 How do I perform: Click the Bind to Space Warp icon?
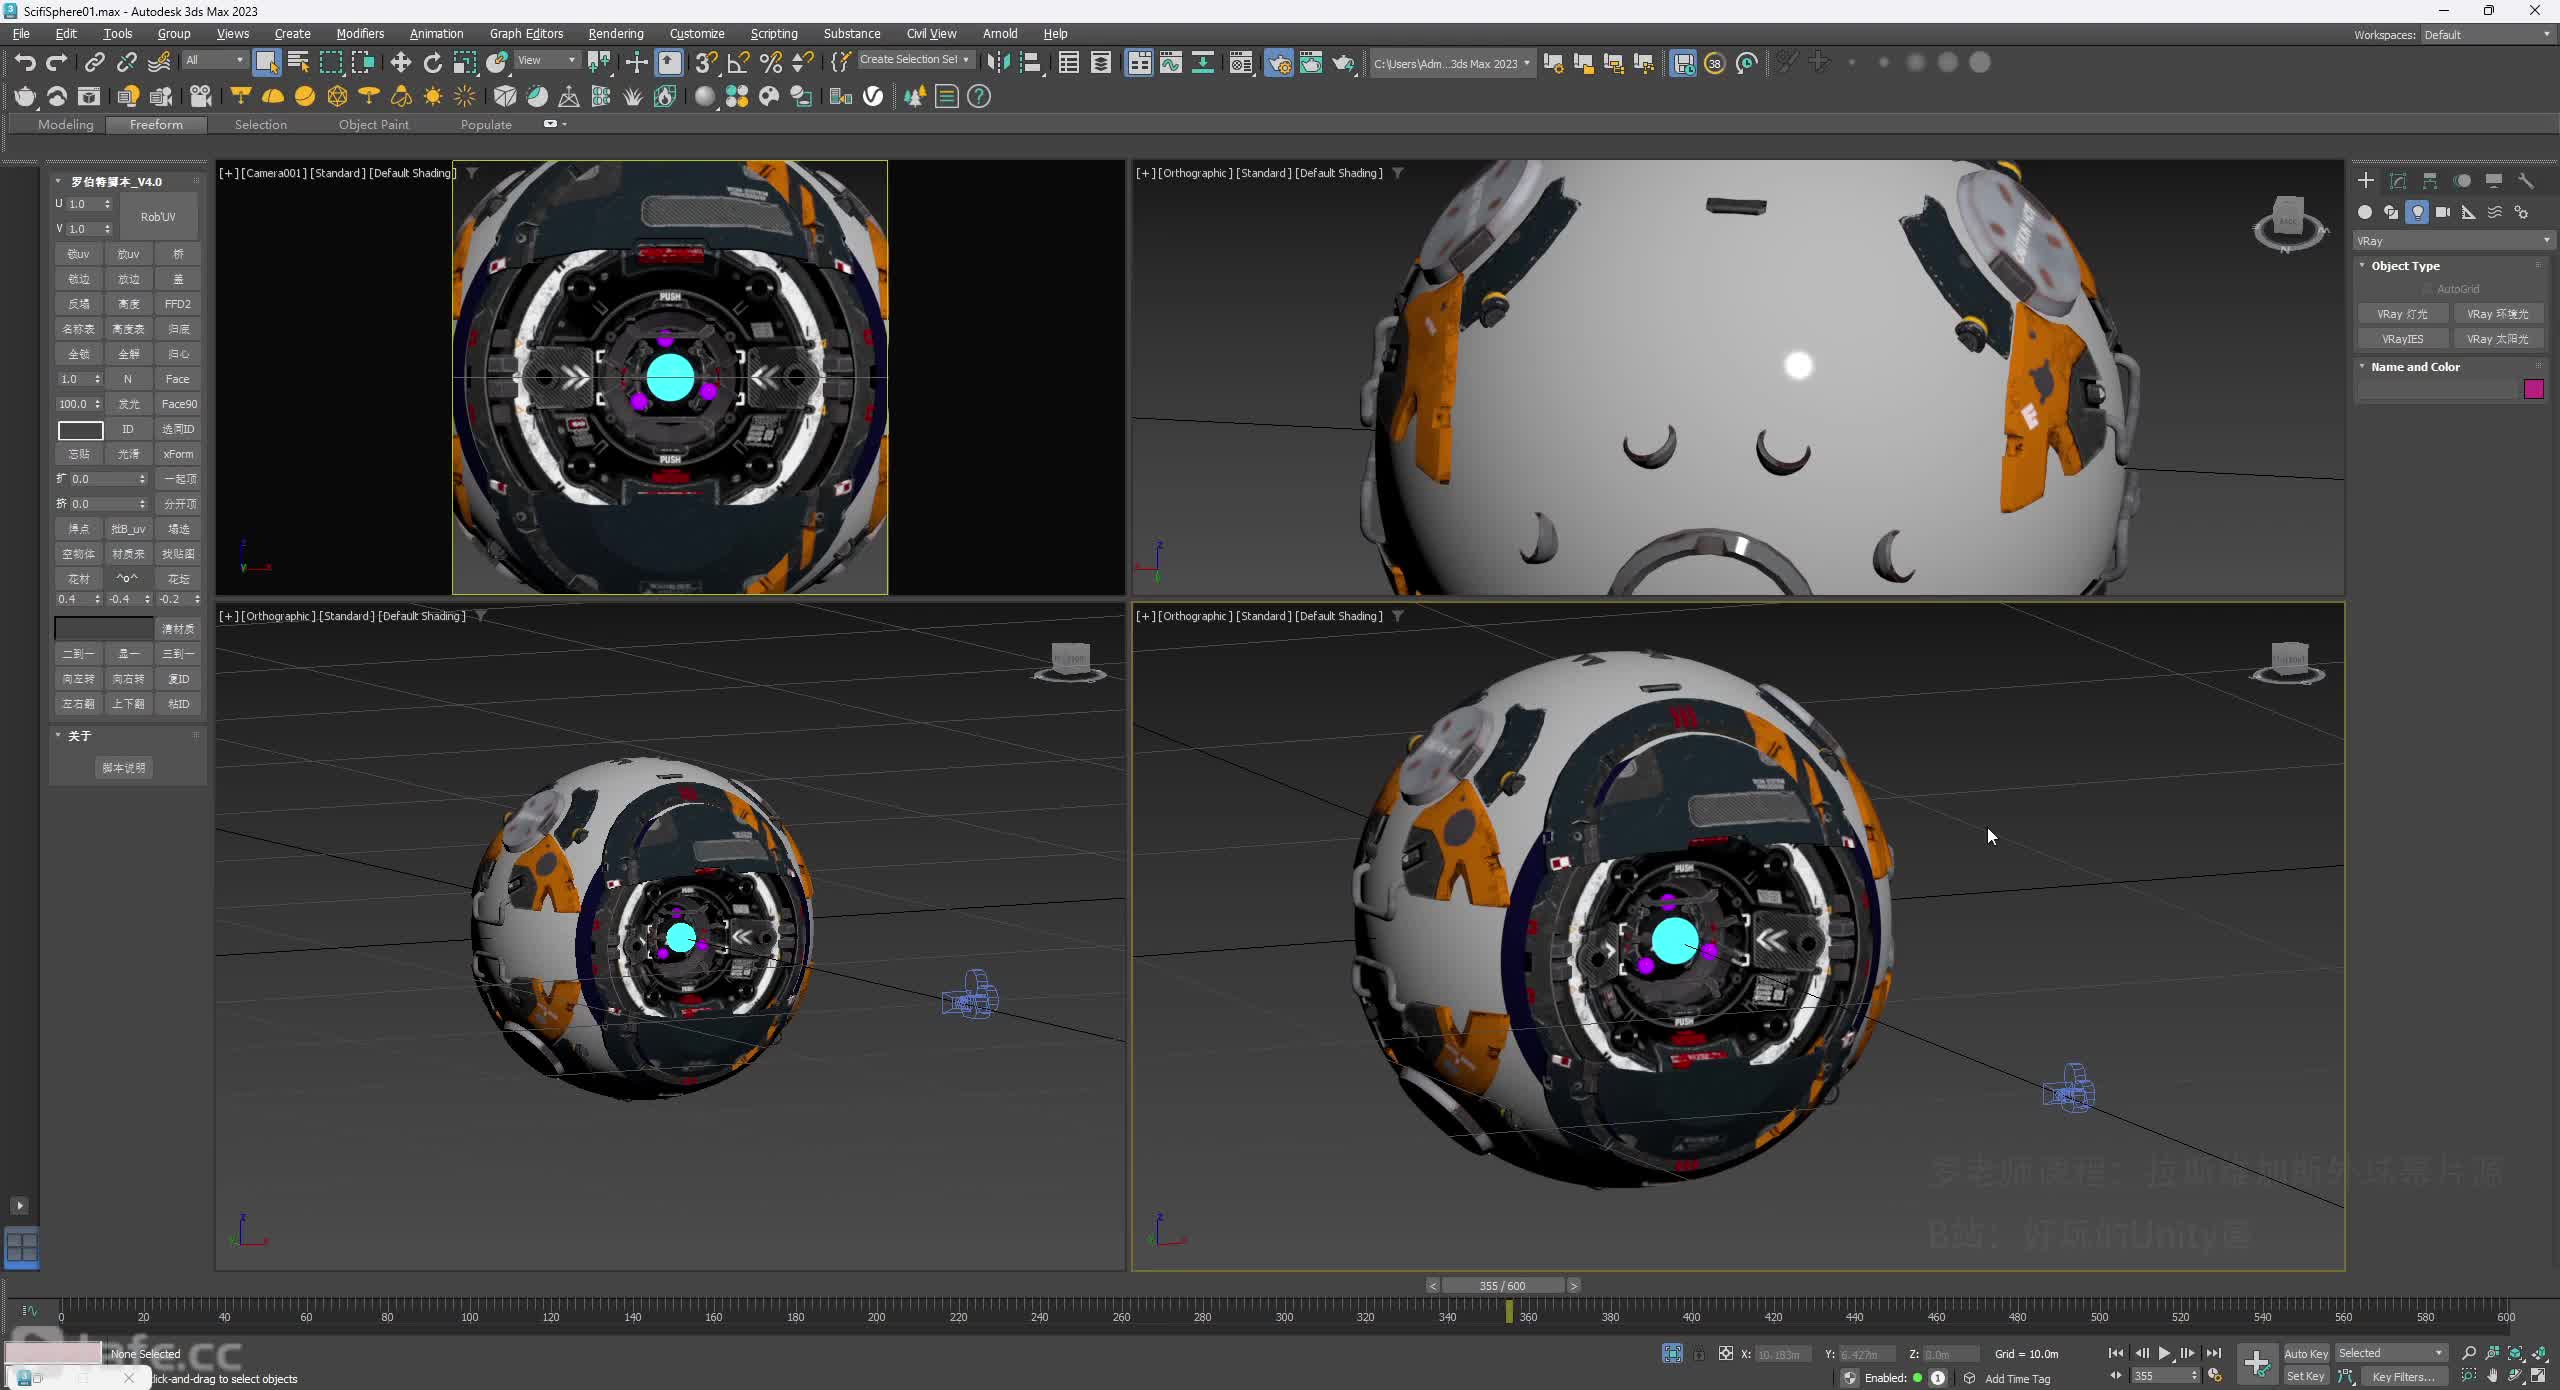(x=159, y=63)
